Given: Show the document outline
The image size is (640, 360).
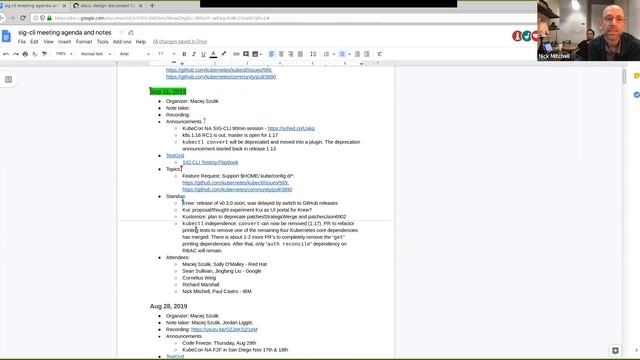Looking at the screenshot, I should point(9,80).
